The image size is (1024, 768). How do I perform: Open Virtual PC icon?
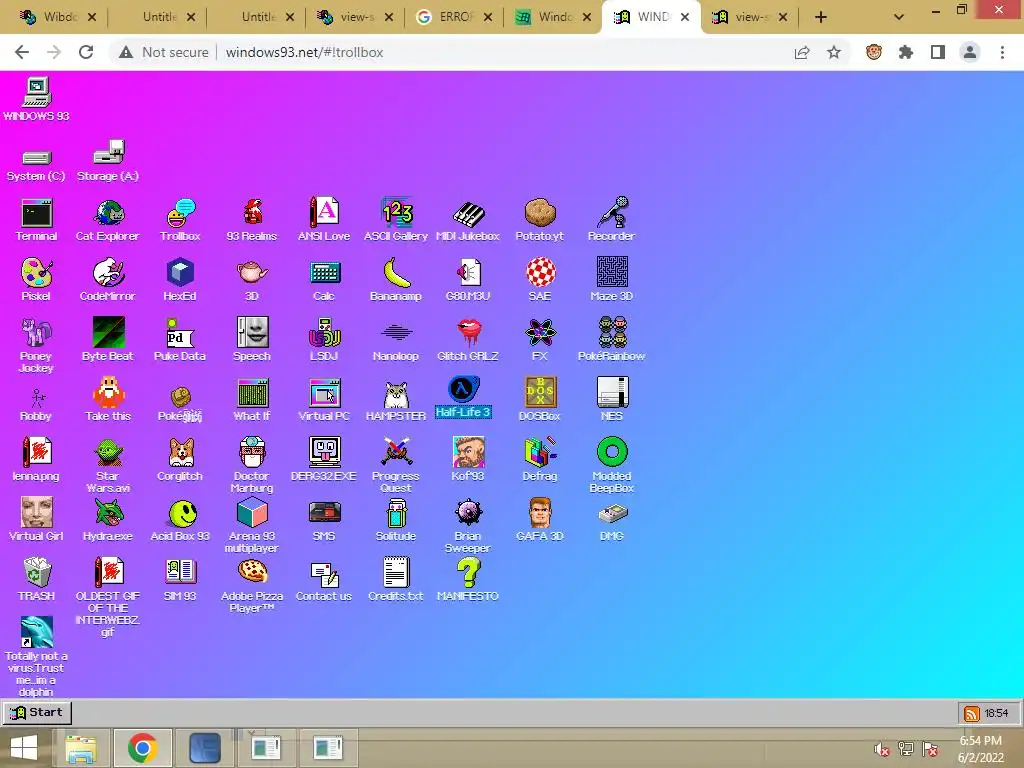[x=324, y=399]
